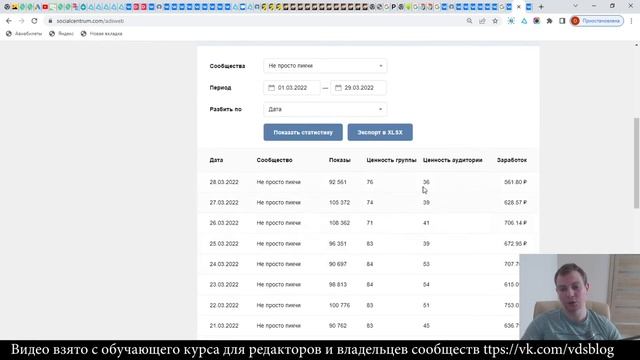This screenshot has height=360, width=640.
Task: Click the Экспорт в XLSX button
Action: pyautogui.click(x=380, y=132)
